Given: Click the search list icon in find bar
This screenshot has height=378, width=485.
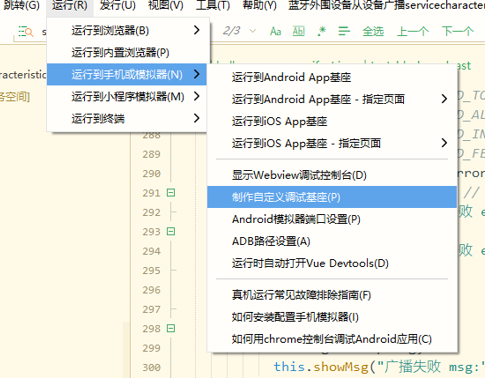Looking at the screenshot, I should [x=26, y=32].
